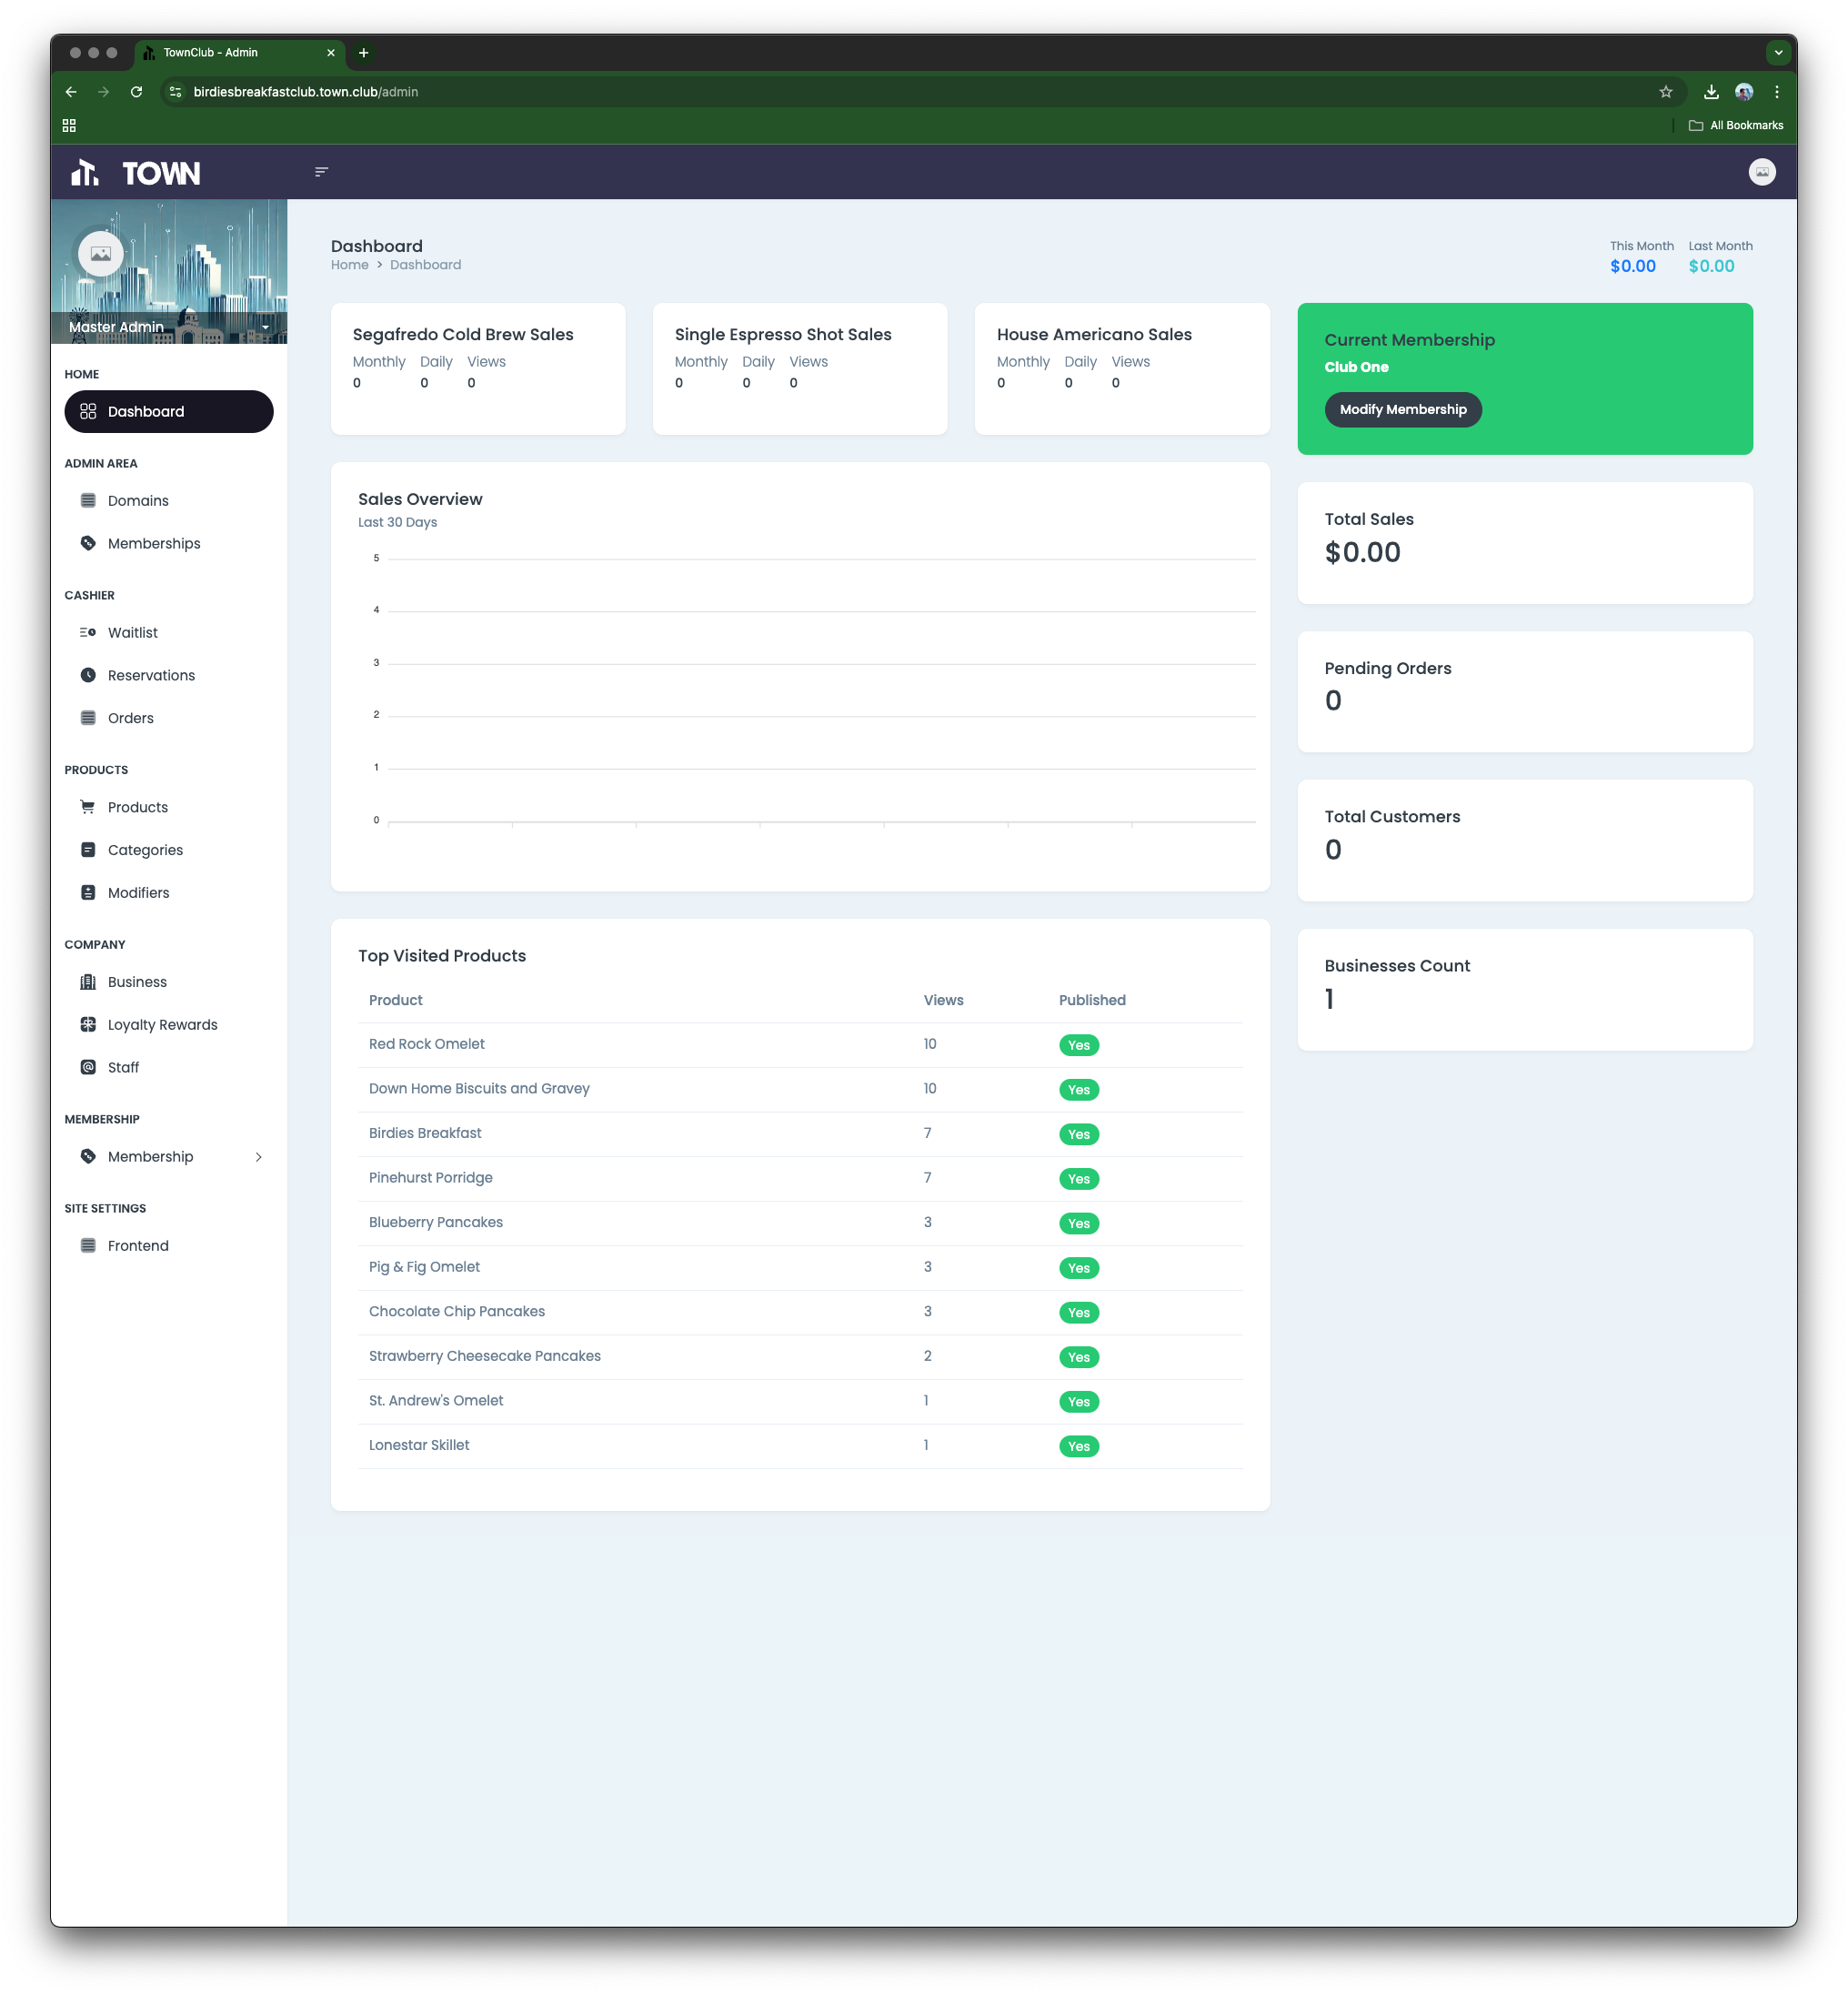This screenshot has width=1848, height=1994.
Task: Click the Loyalty Rewards icon
Action: (88, 1025)
